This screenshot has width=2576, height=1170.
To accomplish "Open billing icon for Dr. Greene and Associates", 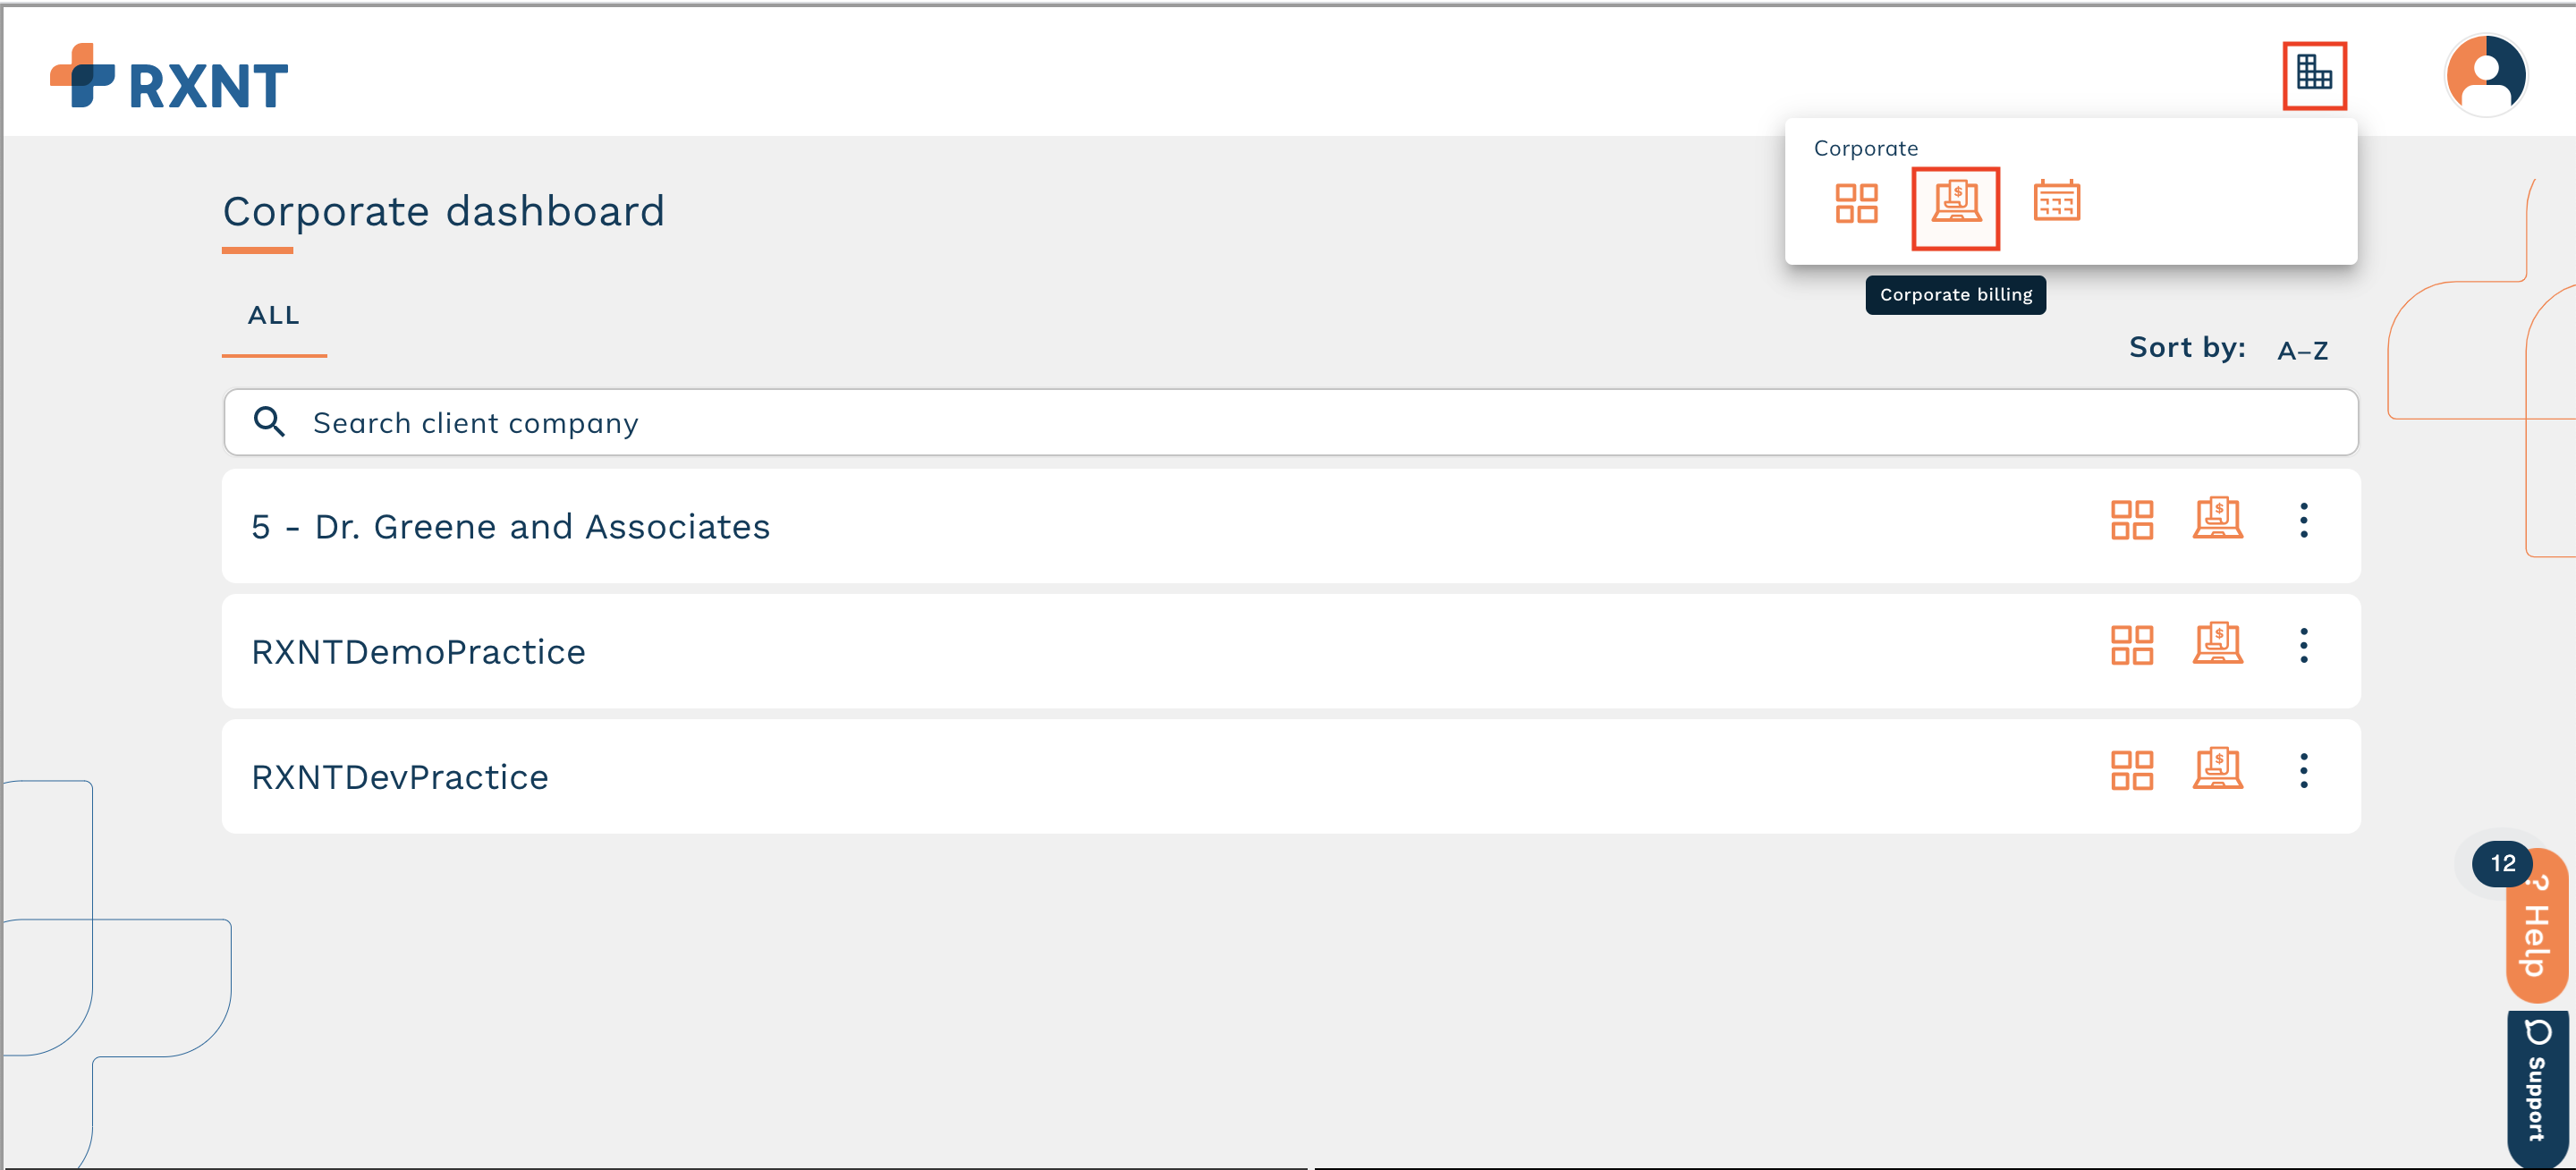I will pyautogui.click(x=2217, y=518).
